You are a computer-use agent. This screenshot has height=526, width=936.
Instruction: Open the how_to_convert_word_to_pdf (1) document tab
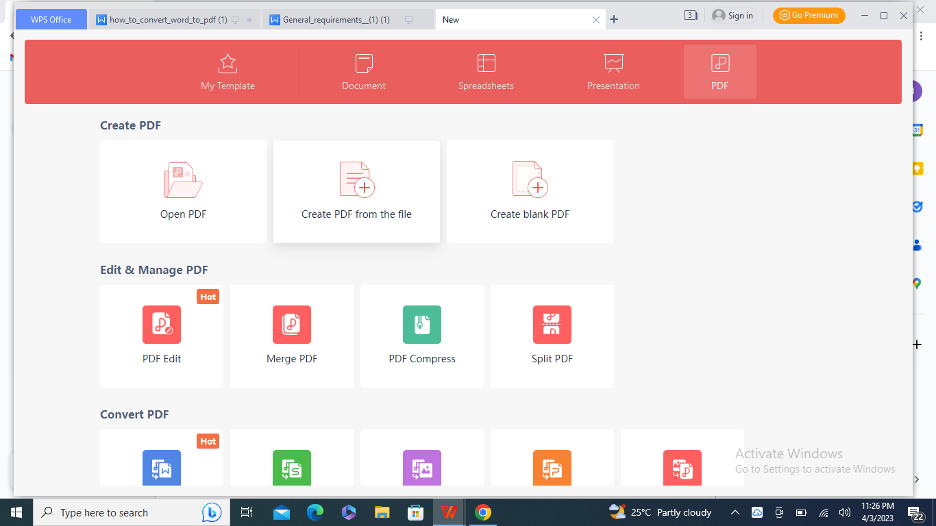pos(174,20)
